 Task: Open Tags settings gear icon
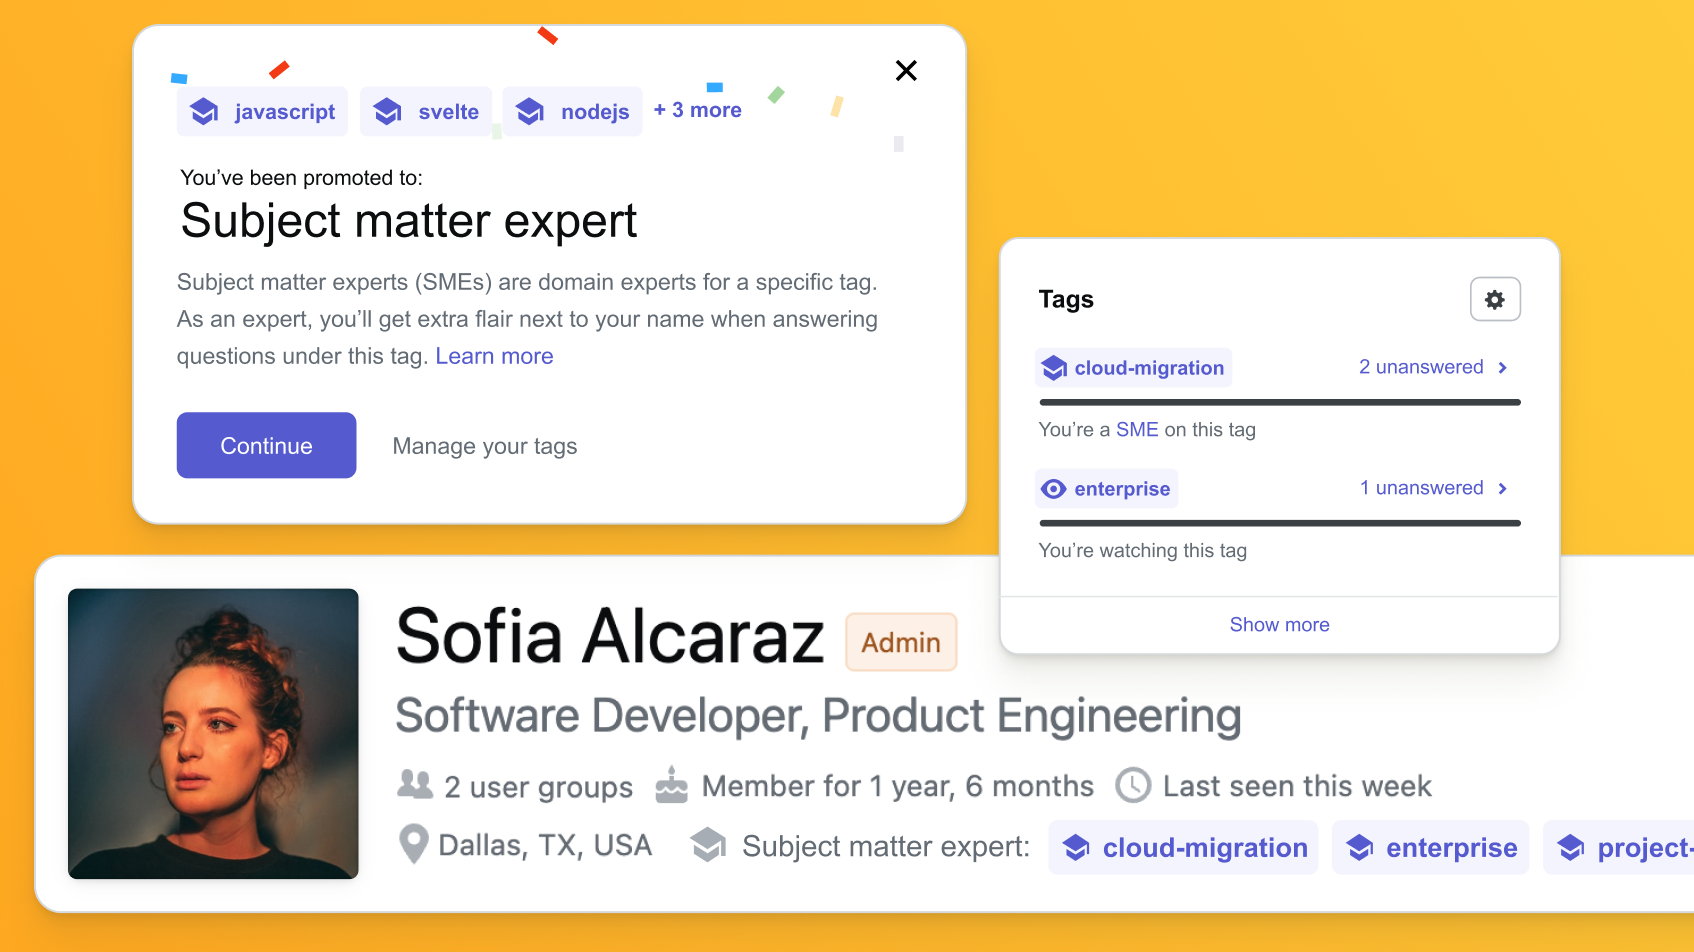tap(1495, 299)
